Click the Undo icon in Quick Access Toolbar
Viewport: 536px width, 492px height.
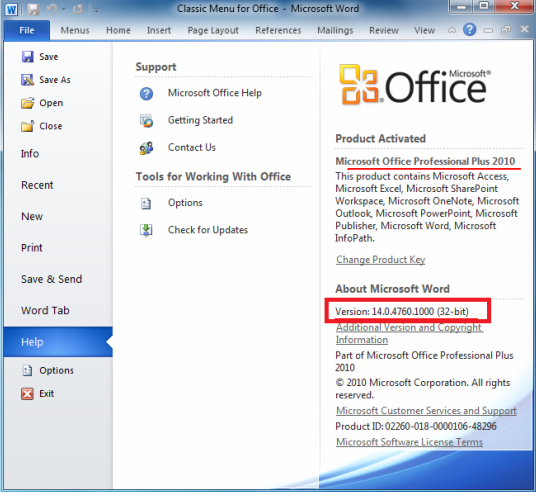click(52, 9)
